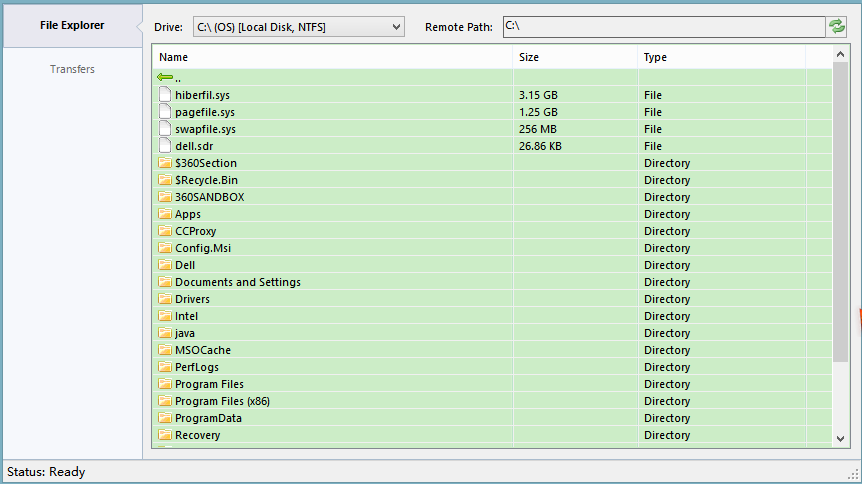Click the folder icon for Documents and Settings

coord(164,282)
